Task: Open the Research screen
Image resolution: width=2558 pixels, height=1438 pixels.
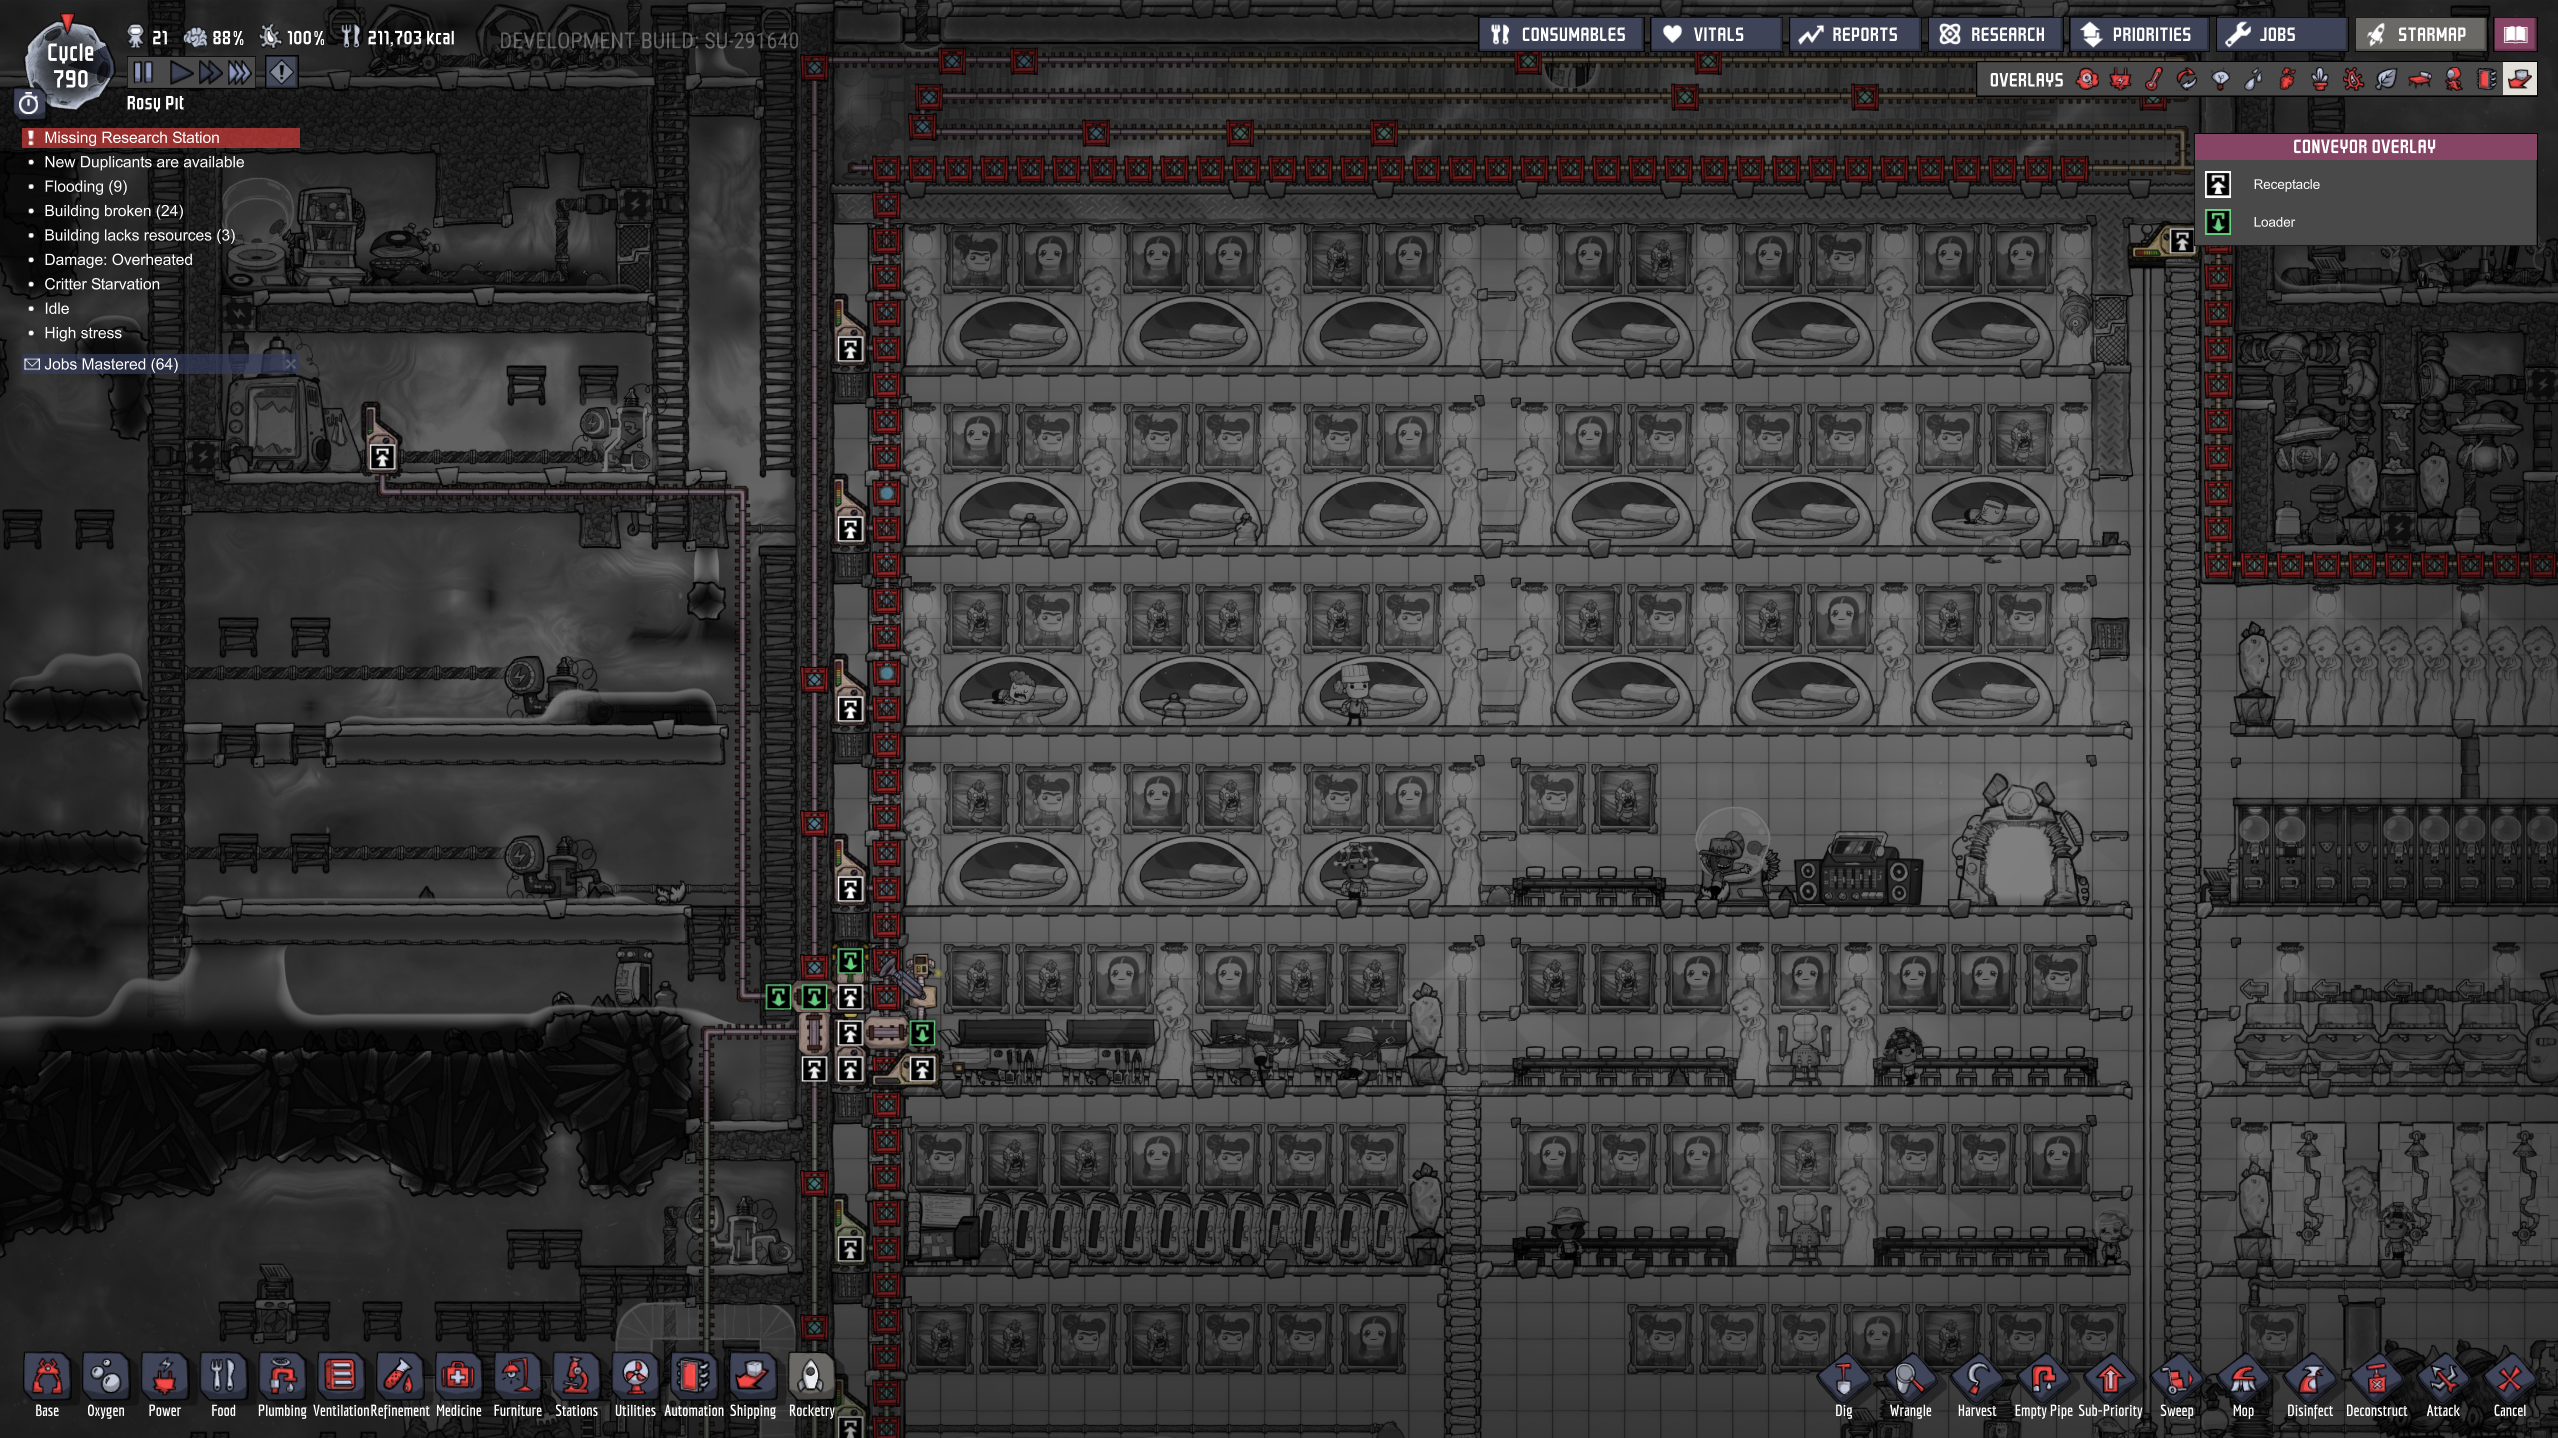Action: click(1993, 34)
